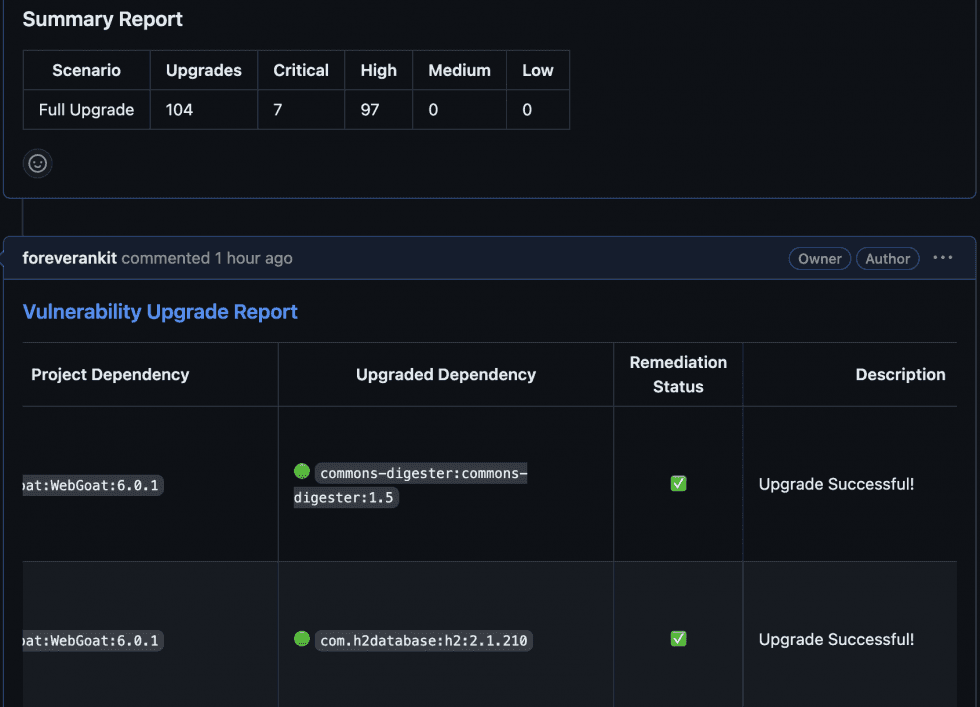Click the green dot beside commons-digester dependency
The height and width of the screenshot is (707, 980).
(x=301, y=472)
